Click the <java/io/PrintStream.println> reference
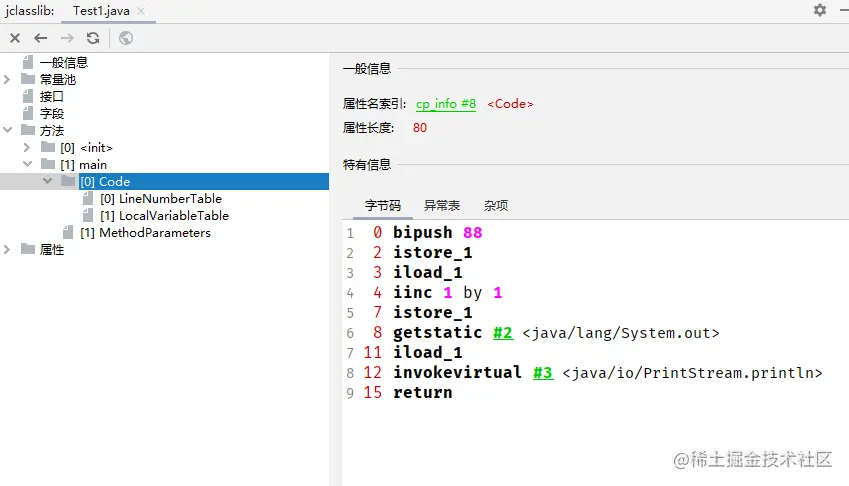This screenshot has width=849, height=486. [693, 373]
